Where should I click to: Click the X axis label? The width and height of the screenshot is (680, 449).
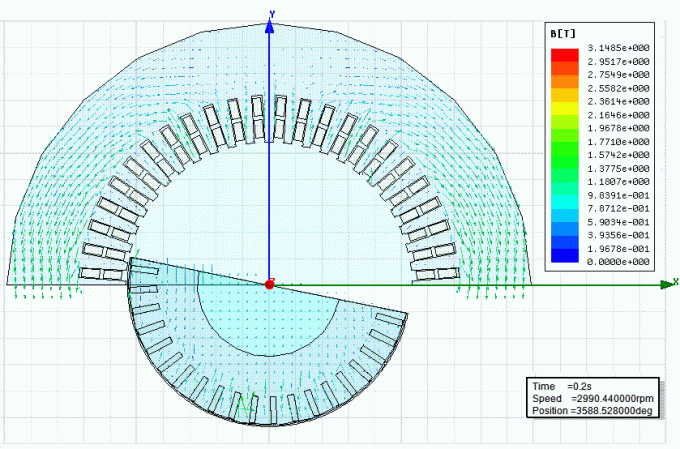[x=675, y=282]
